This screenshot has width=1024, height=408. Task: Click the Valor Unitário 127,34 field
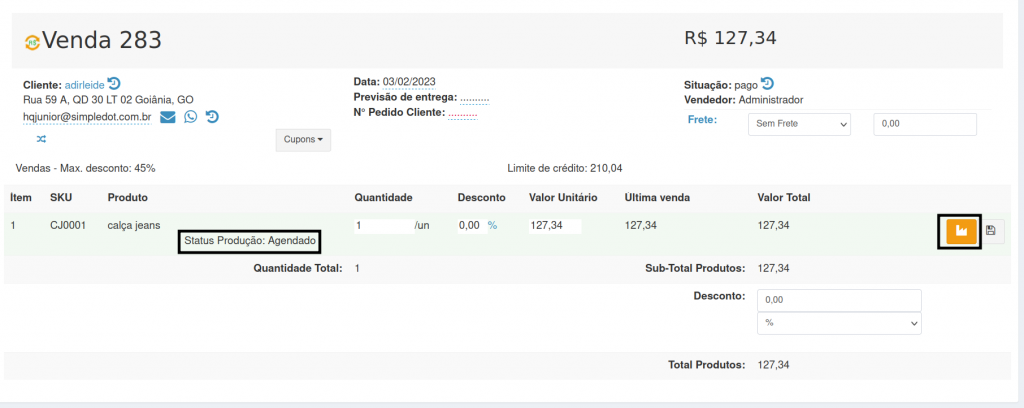click(x=555, y=226)
